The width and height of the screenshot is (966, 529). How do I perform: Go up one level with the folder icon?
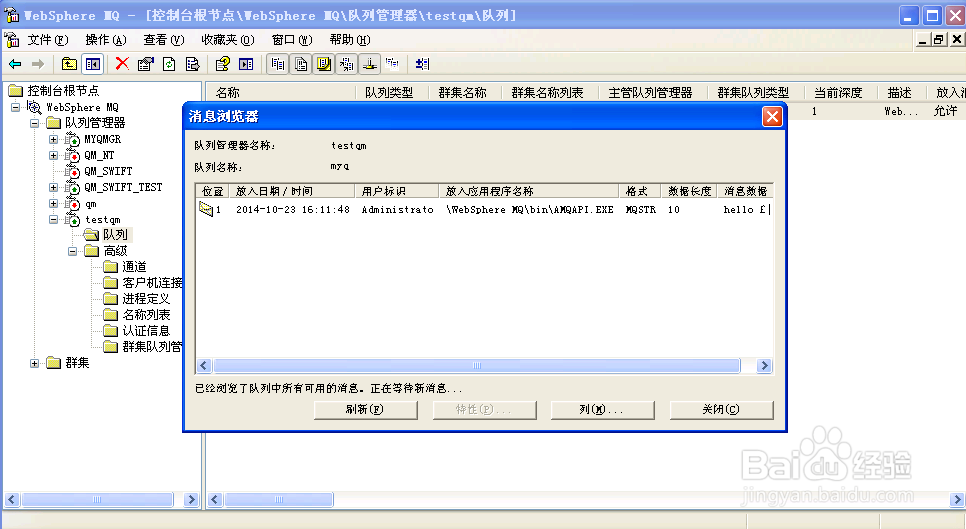[x=70, y=64]
